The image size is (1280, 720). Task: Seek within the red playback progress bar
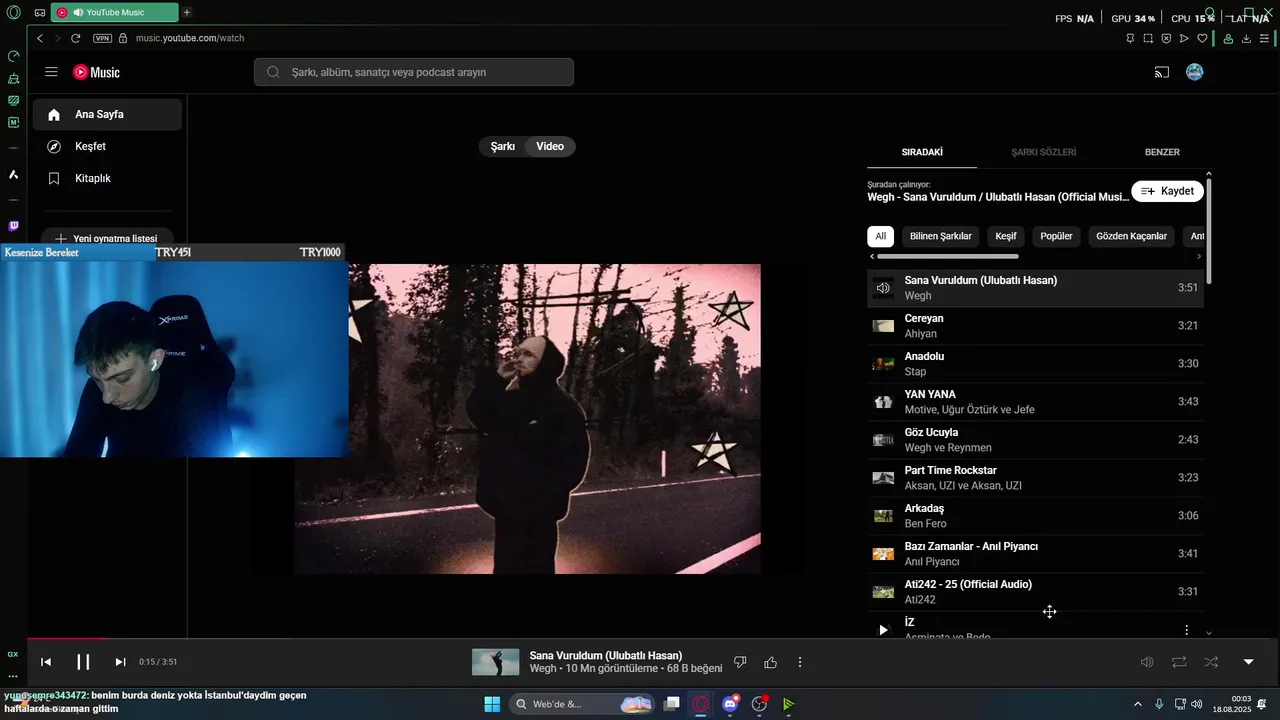tap(67, 639)
